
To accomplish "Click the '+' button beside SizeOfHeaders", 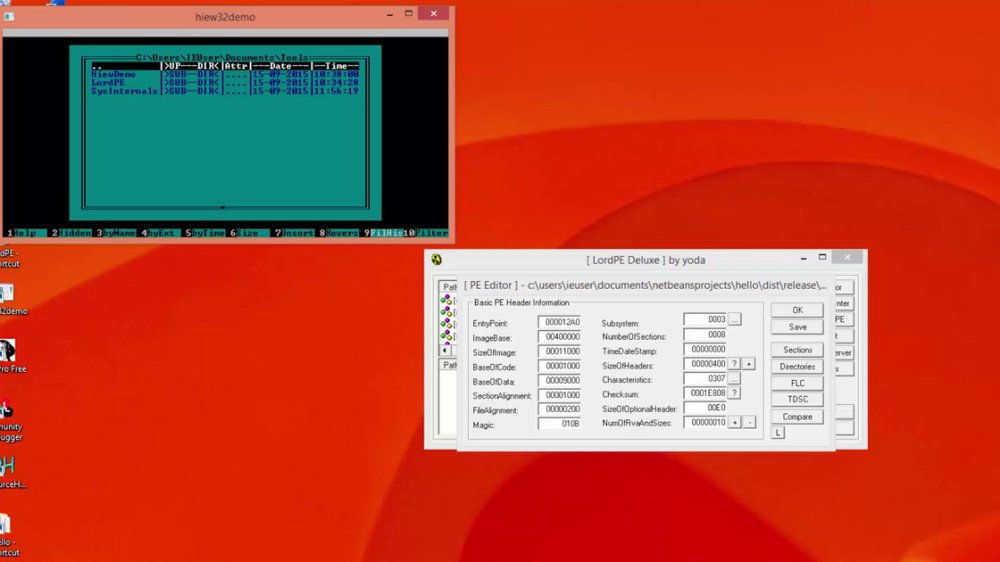I will (749, 364).
